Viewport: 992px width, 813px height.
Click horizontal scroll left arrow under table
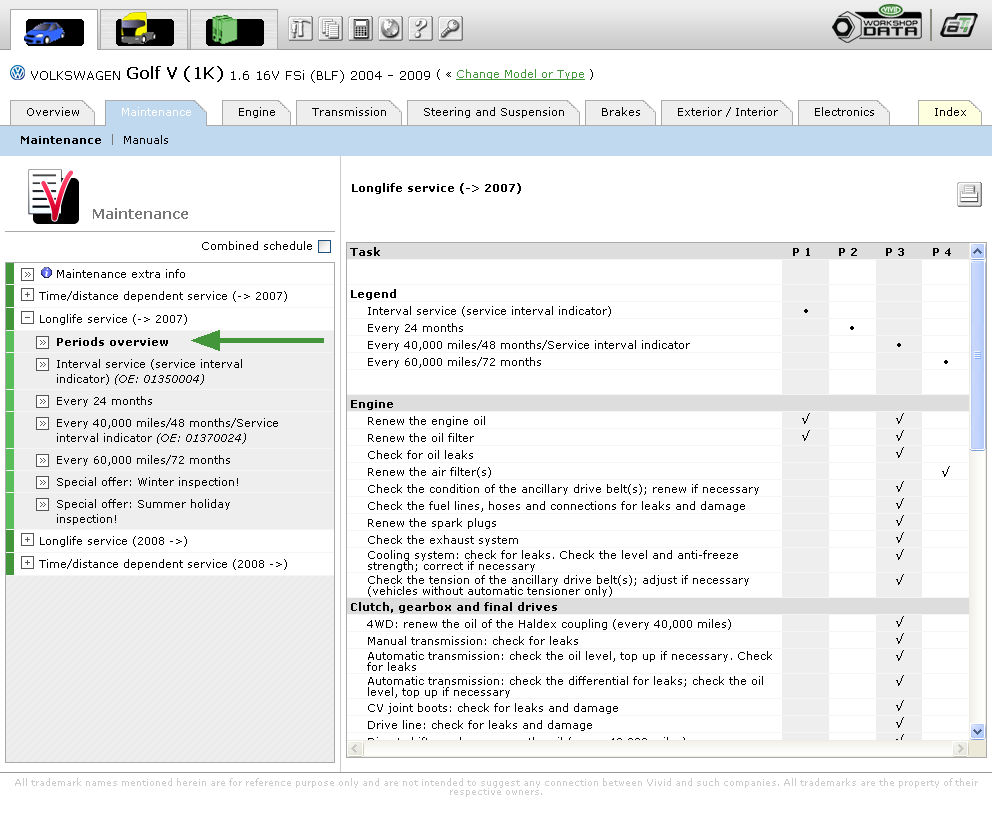click(x=355, y=748)
